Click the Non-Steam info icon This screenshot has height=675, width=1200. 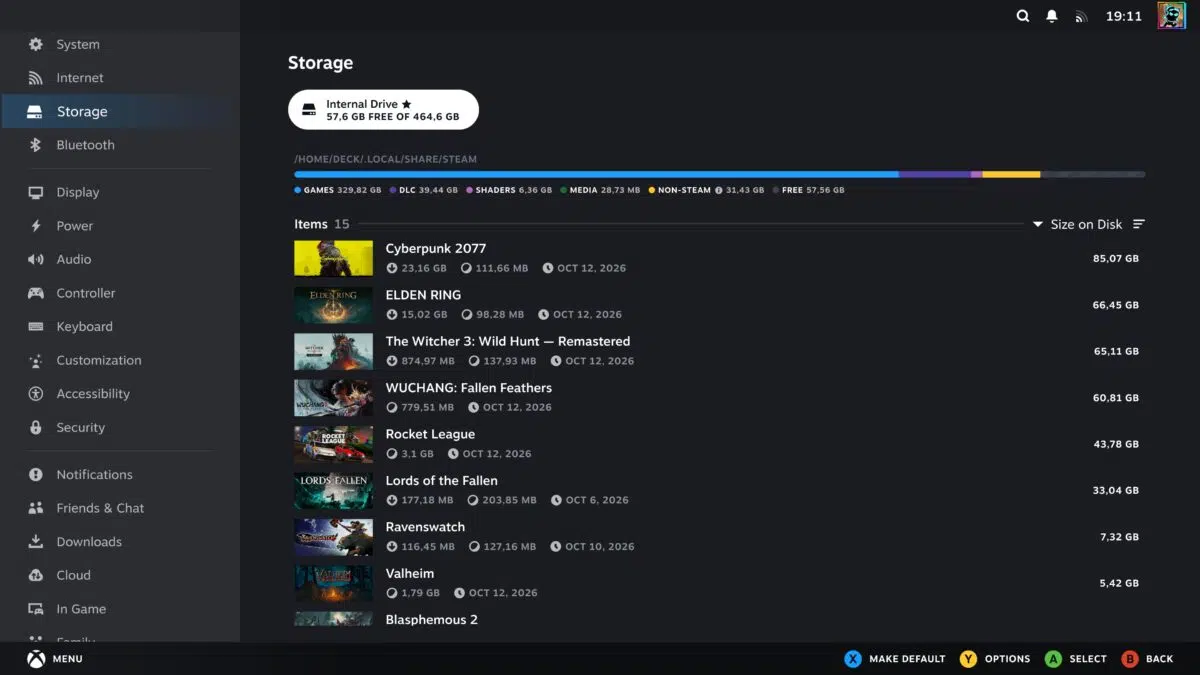[x=719, y=190]
